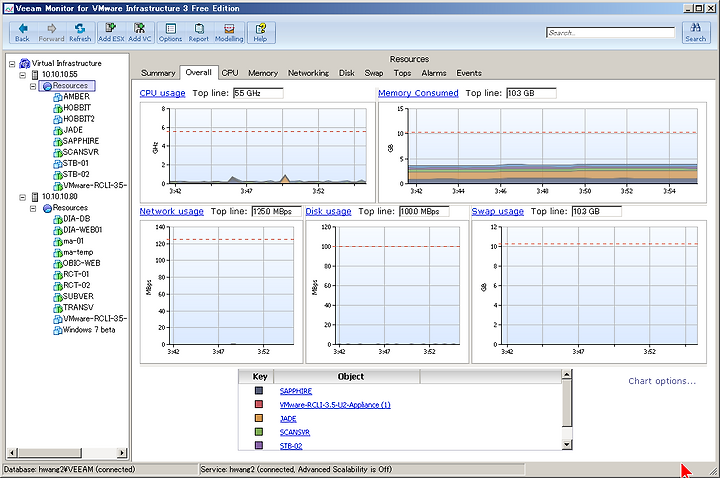The height and width of the screenshot is (478, 720).
Task: Collapse the Virtual Infrastructure tree node
Action: 12,64
